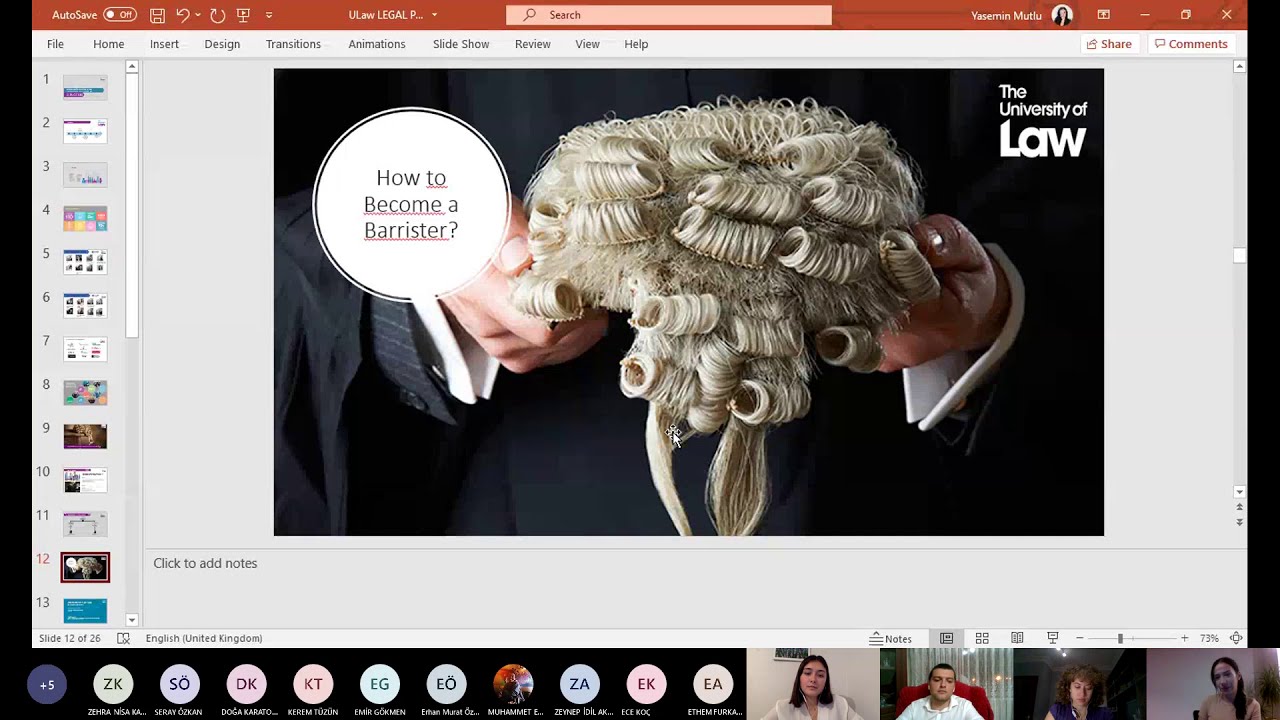Select slide 9 thumbnail
Screen dimensions: 1280x720
(85, 436)
